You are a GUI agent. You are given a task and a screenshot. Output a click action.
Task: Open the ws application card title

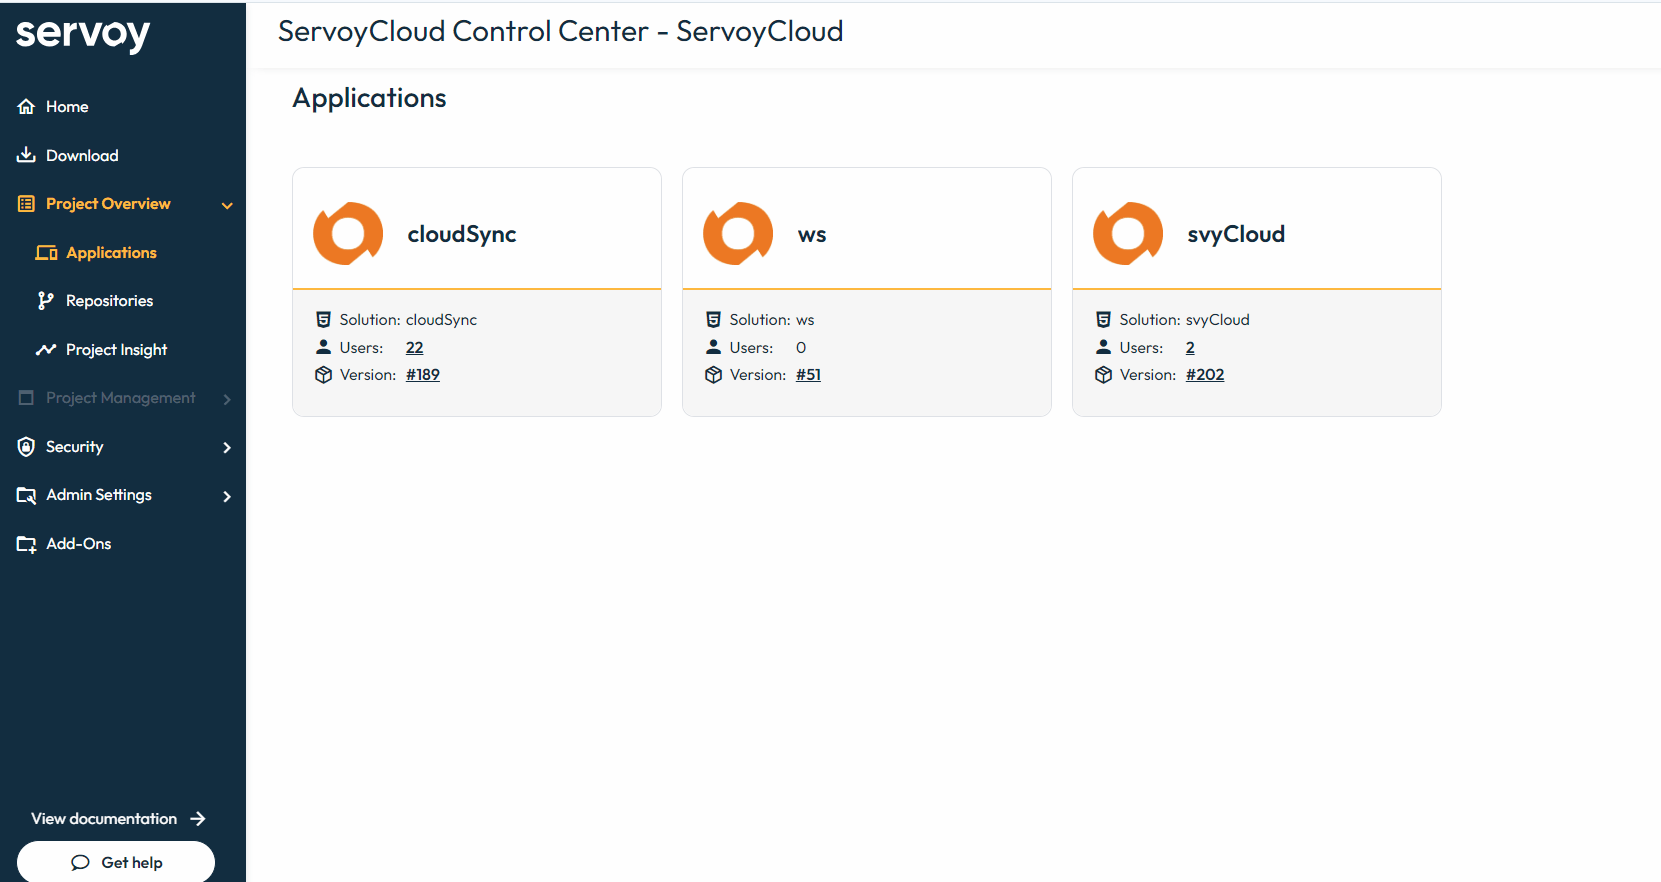(x=812, y=235)
